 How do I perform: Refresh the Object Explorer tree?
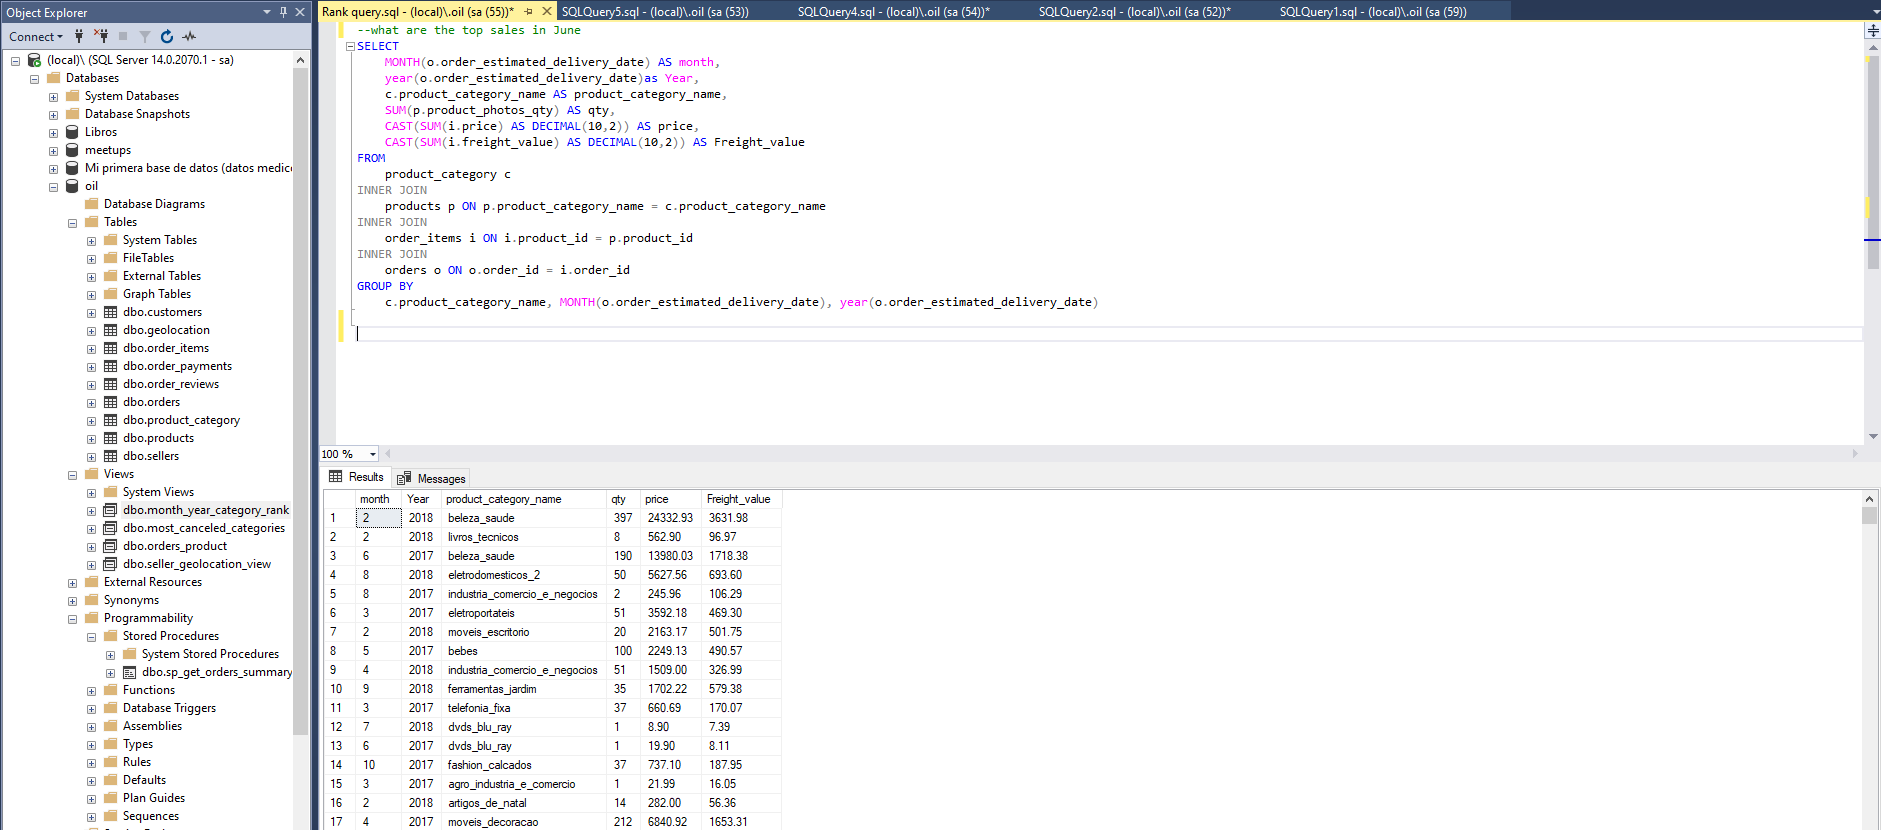click(x=167, y=36)
